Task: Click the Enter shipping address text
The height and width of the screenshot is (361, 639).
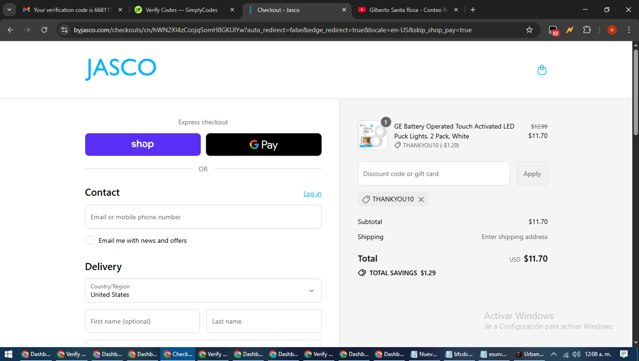Action: (x=514, y=237)
